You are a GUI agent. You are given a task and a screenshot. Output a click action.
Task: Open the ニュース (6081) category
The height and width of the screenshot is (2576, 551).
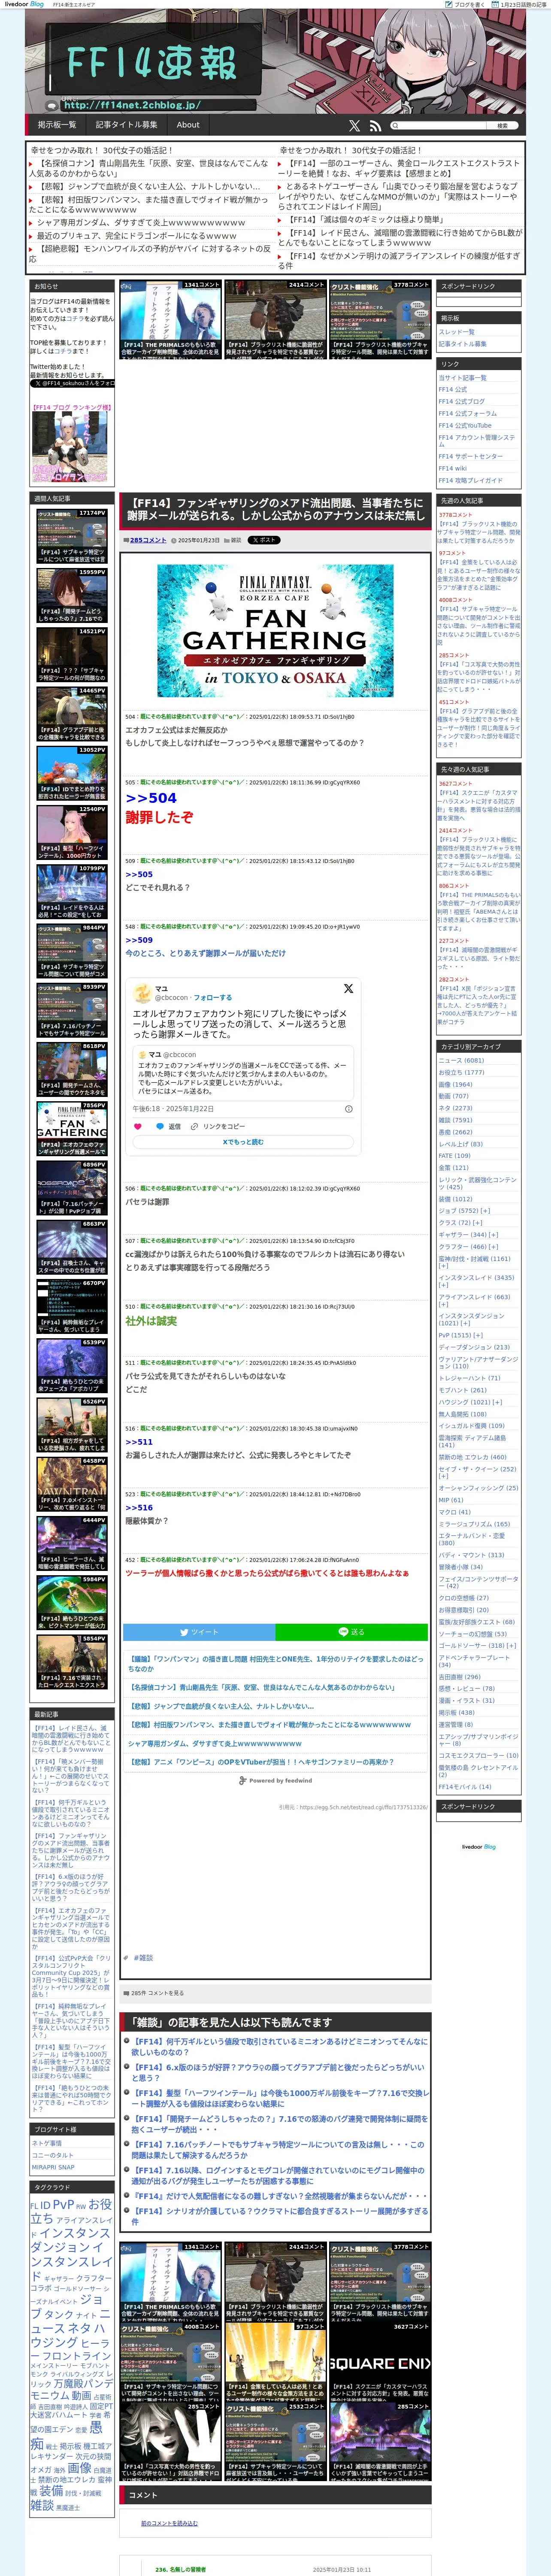click(461, 1060)
